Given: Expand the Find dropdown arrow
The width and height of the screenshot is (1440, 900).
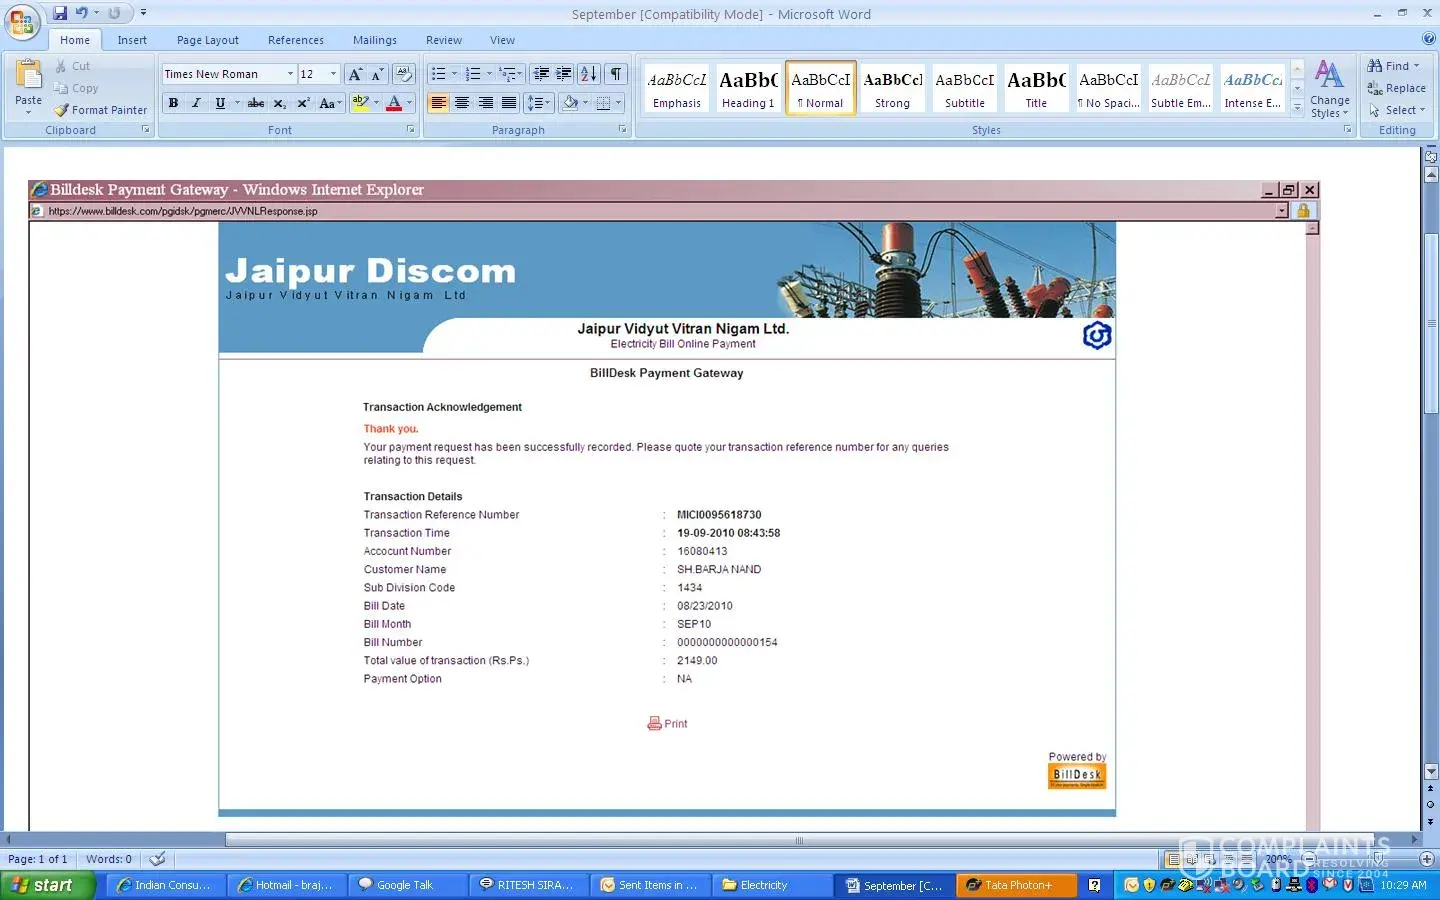Looking at the screenshot, I should click(1416, 66).
